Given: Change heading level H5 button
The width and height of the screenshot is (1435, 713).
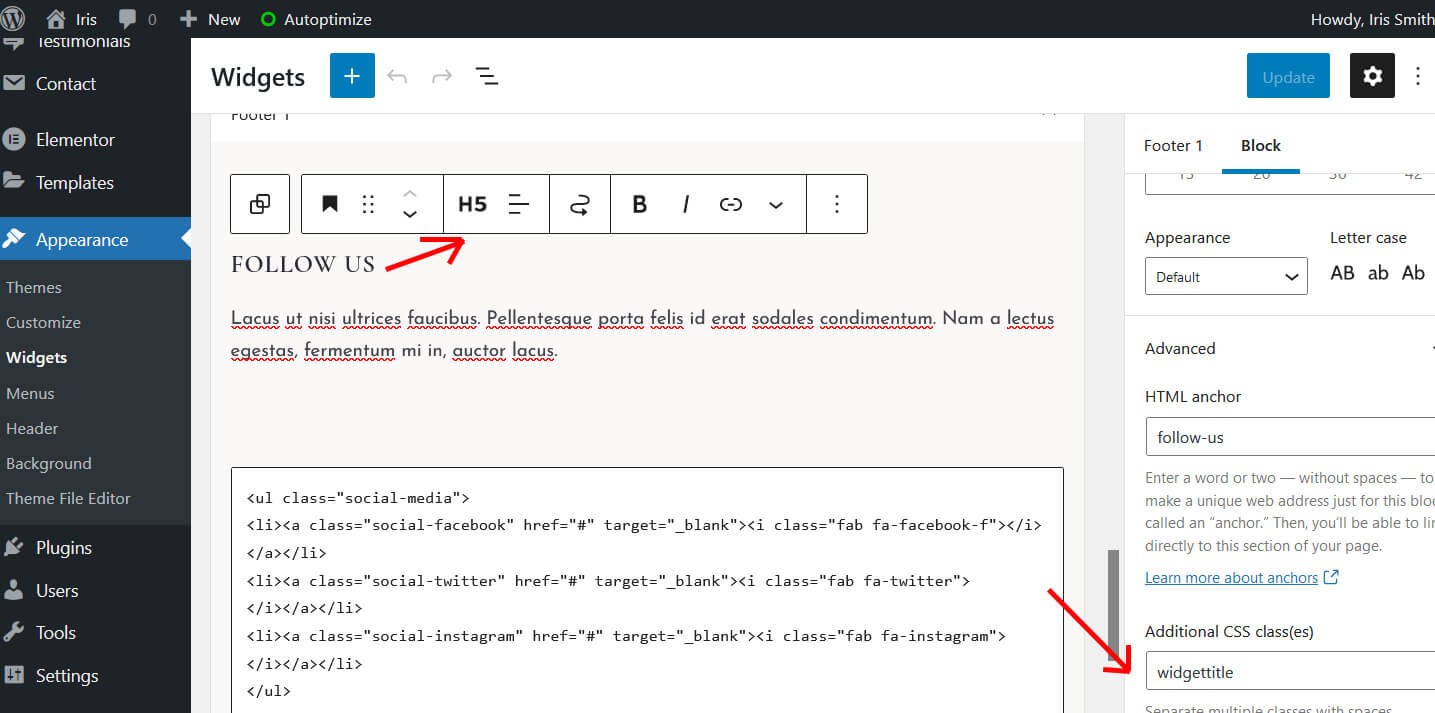Looking at the screenshot, I should coord(472,204).
